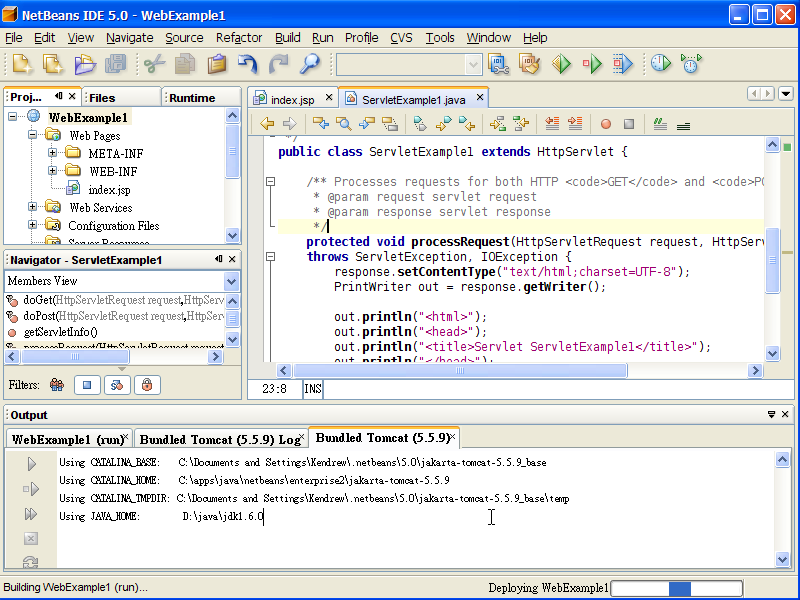Close the Navigator panel
This screenshot has width=800, height=600.
click(232, 259)
